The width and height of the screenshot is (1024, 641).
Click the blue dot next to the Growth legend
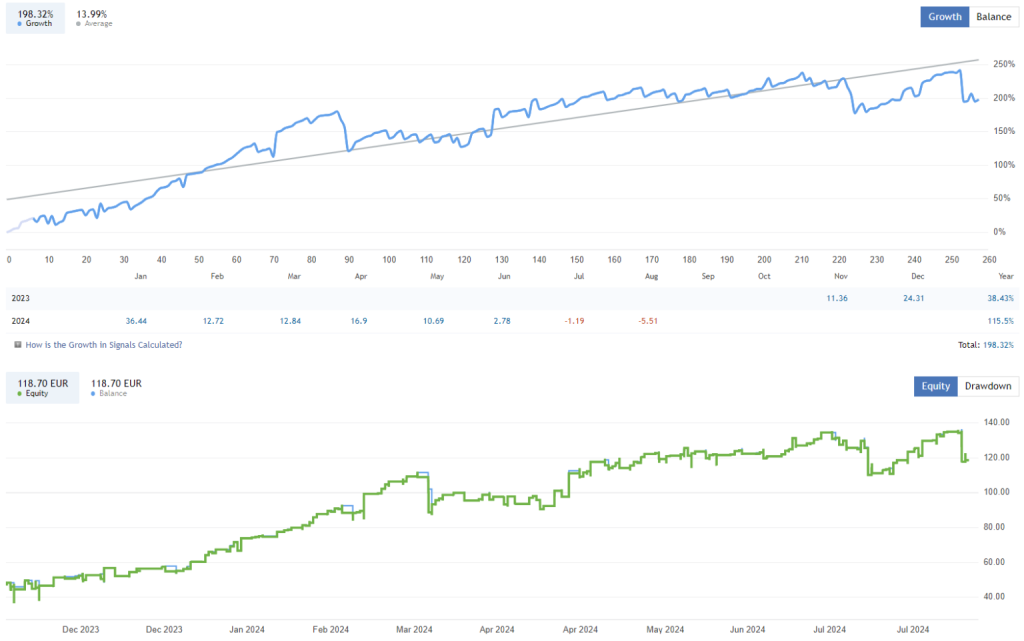click(x=21, y=24)
